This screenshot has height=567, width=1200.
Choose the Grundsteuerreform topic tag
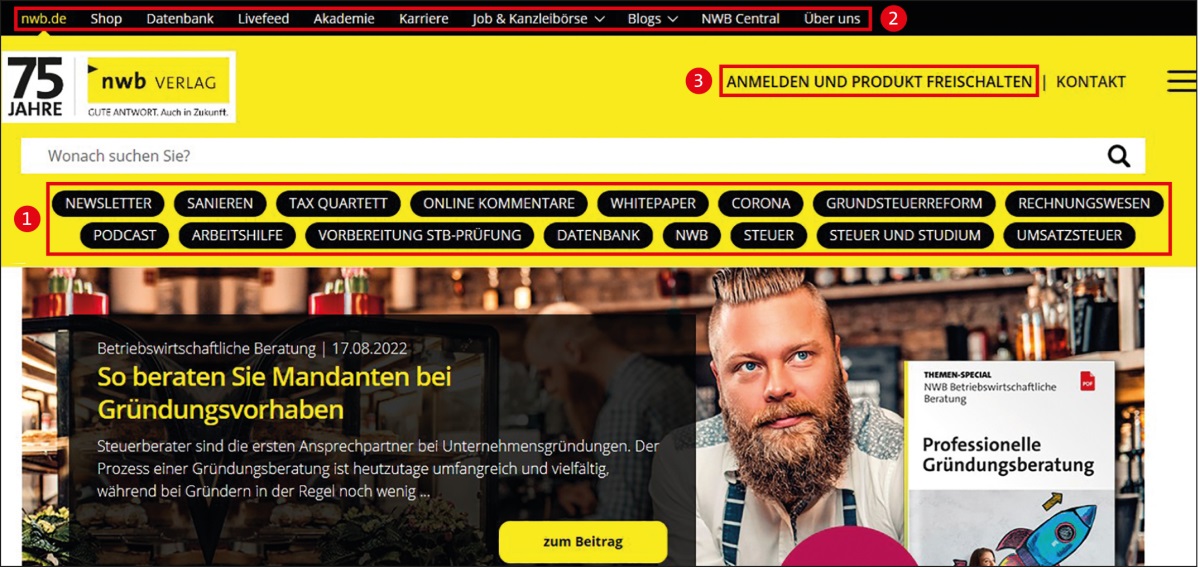point(904,203)
